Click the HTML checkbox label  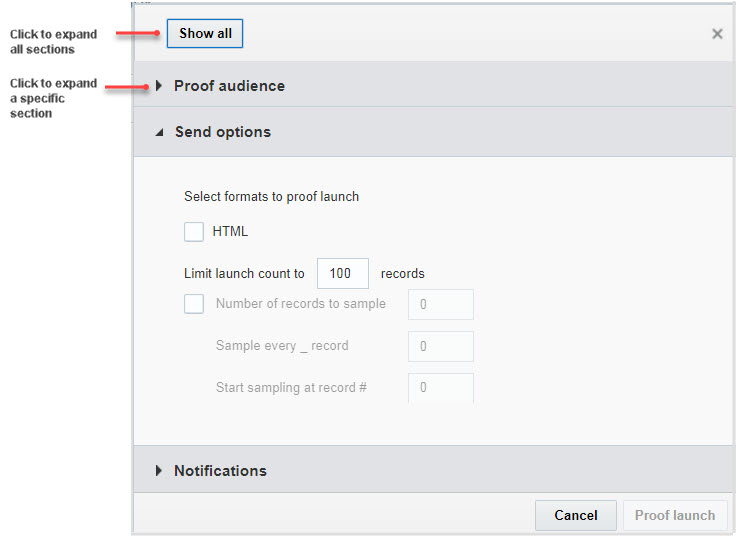[x=230, y=231]
